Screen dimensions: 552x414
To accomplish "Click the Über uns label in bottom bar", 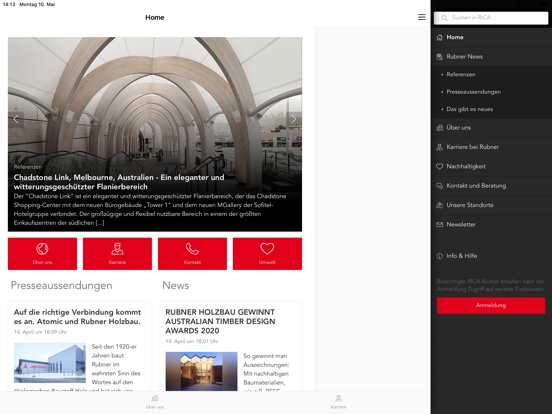I will (155, 407).
